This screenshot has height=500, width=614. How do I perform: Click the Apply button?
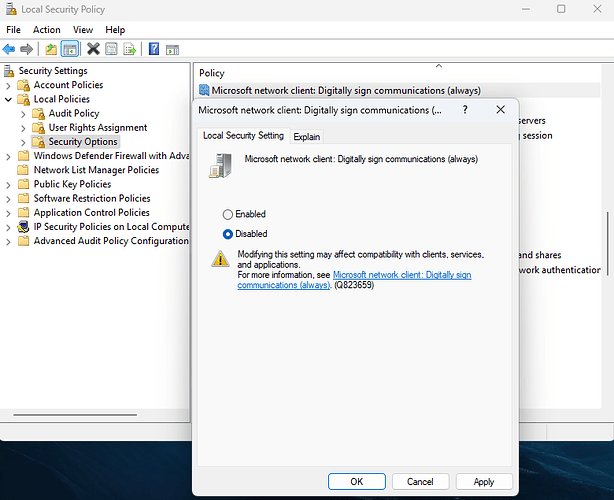[x=484, y=481]
